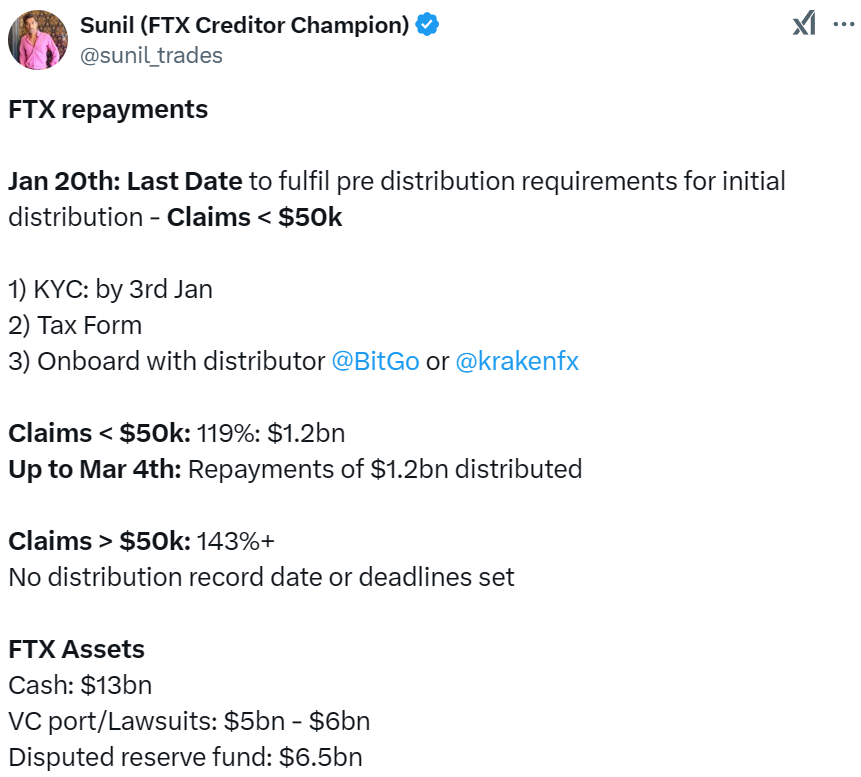Open the Grok explain-post icon
This screenshot has height=777, width=861.
(x=804, y=24)
